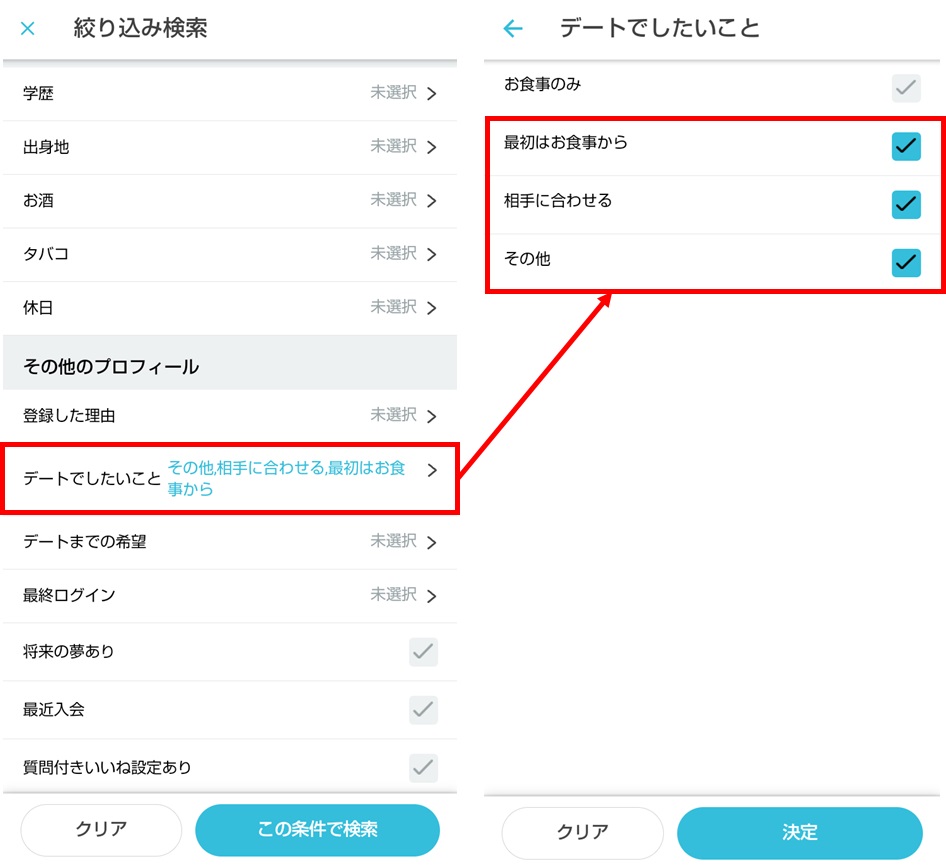Close the 絞り込み検索 screen with X icon

tap(28, 29)
